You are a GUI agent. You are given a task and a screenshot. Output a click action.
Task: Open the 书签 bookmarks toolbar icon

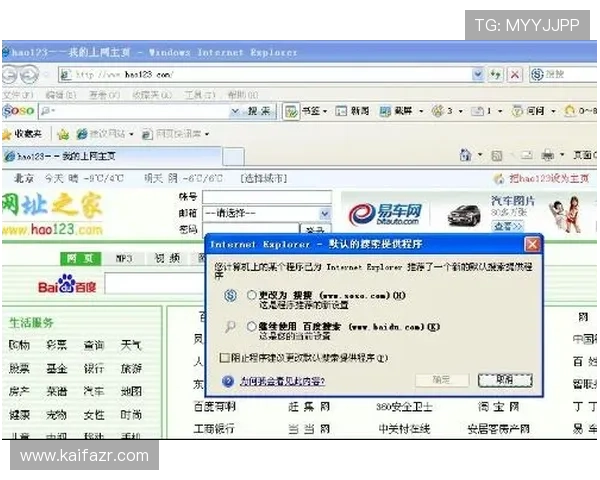click(x=291, y=111)
